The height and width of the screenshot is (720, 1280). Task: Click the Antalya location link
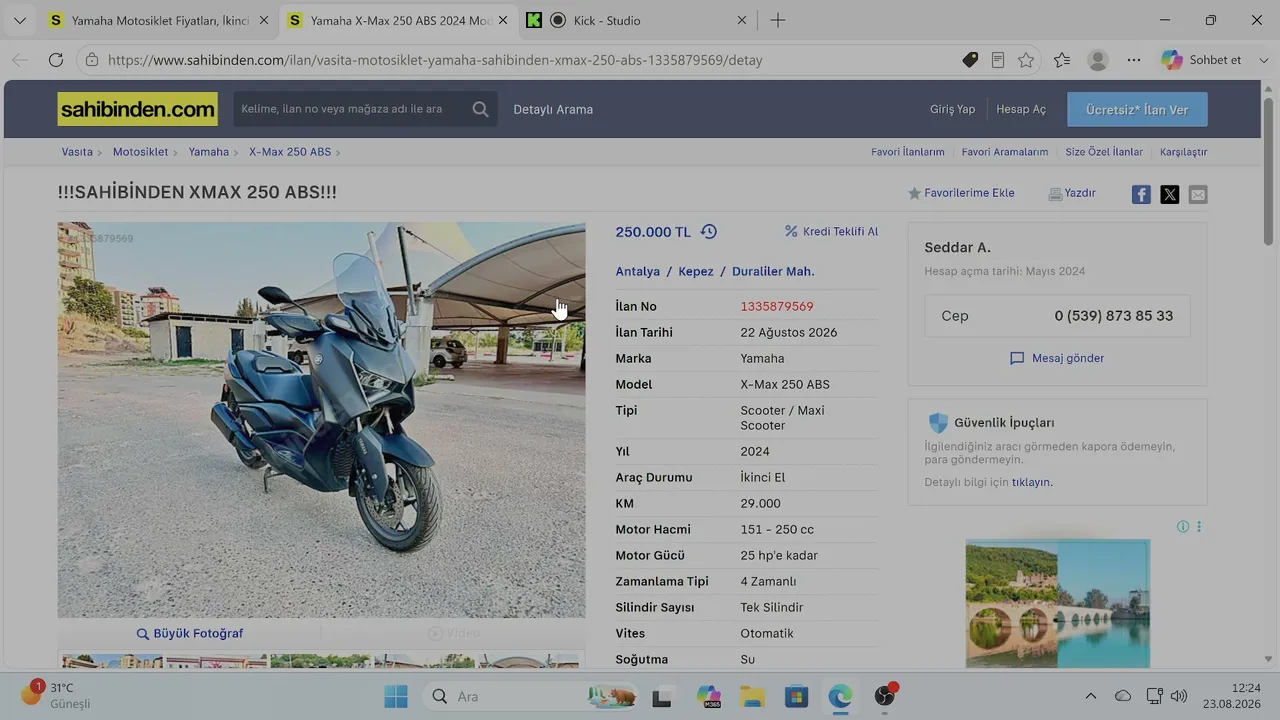click(x=638, y=271)
